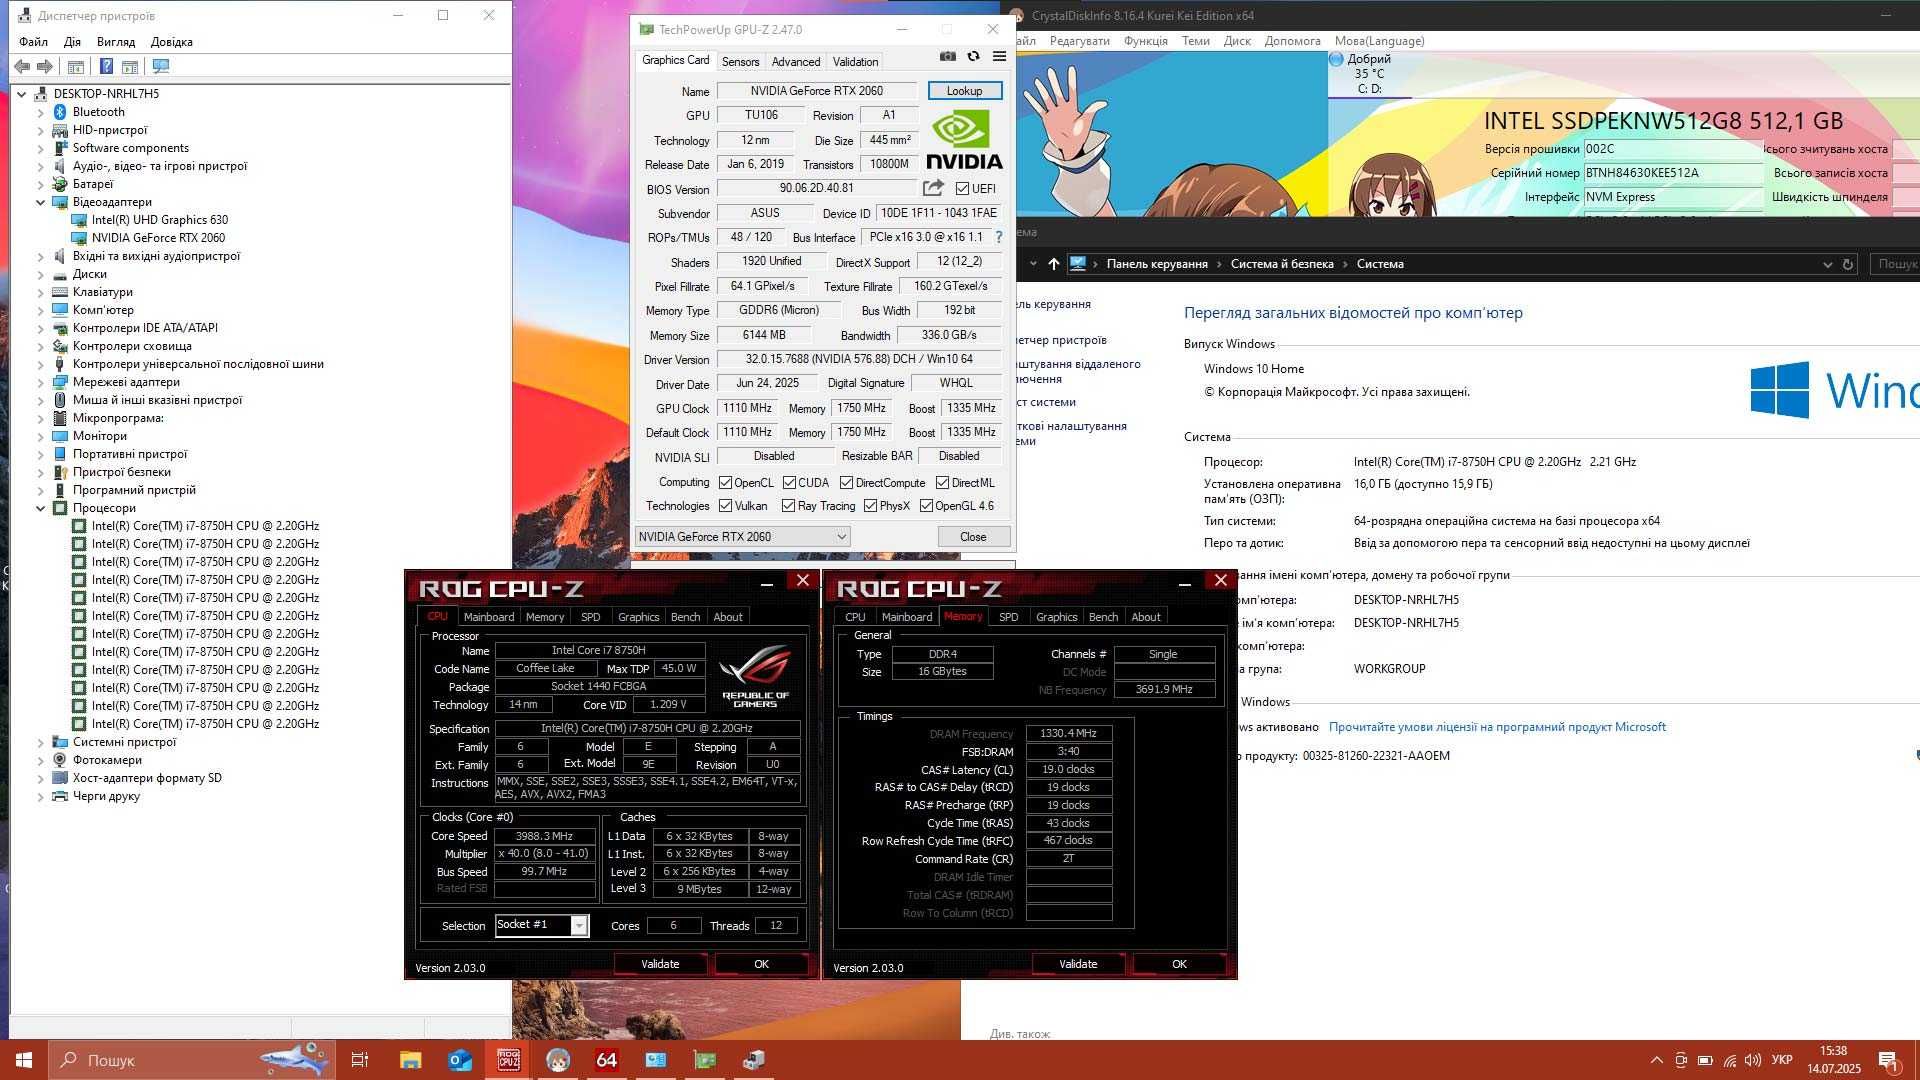Click Validate in left CPU-Z window
The image size is (1920, 1080).
pos(660,964)
